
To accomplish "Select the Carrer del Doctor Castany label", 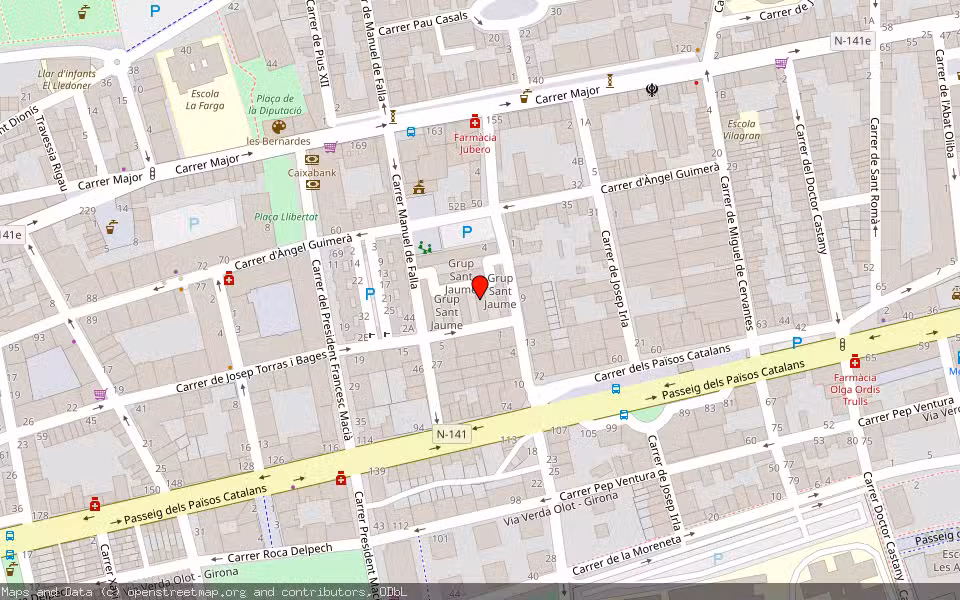I will point(812,189).
